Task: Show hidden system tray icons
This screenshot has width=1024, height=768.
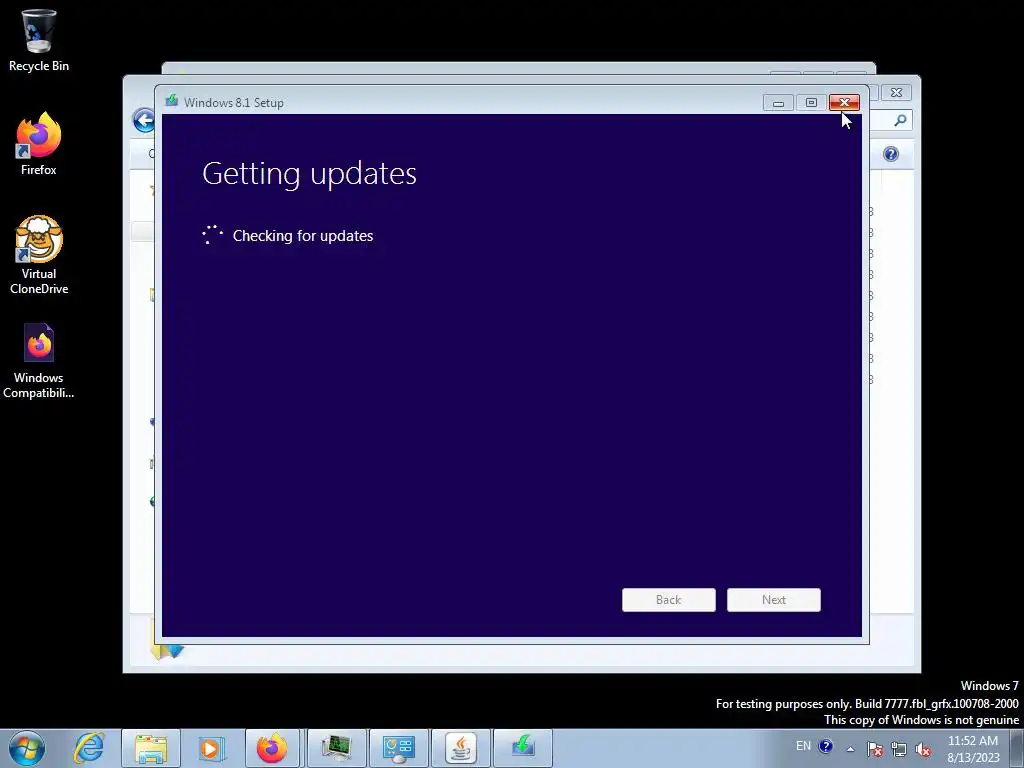Action: click(850, 748)
